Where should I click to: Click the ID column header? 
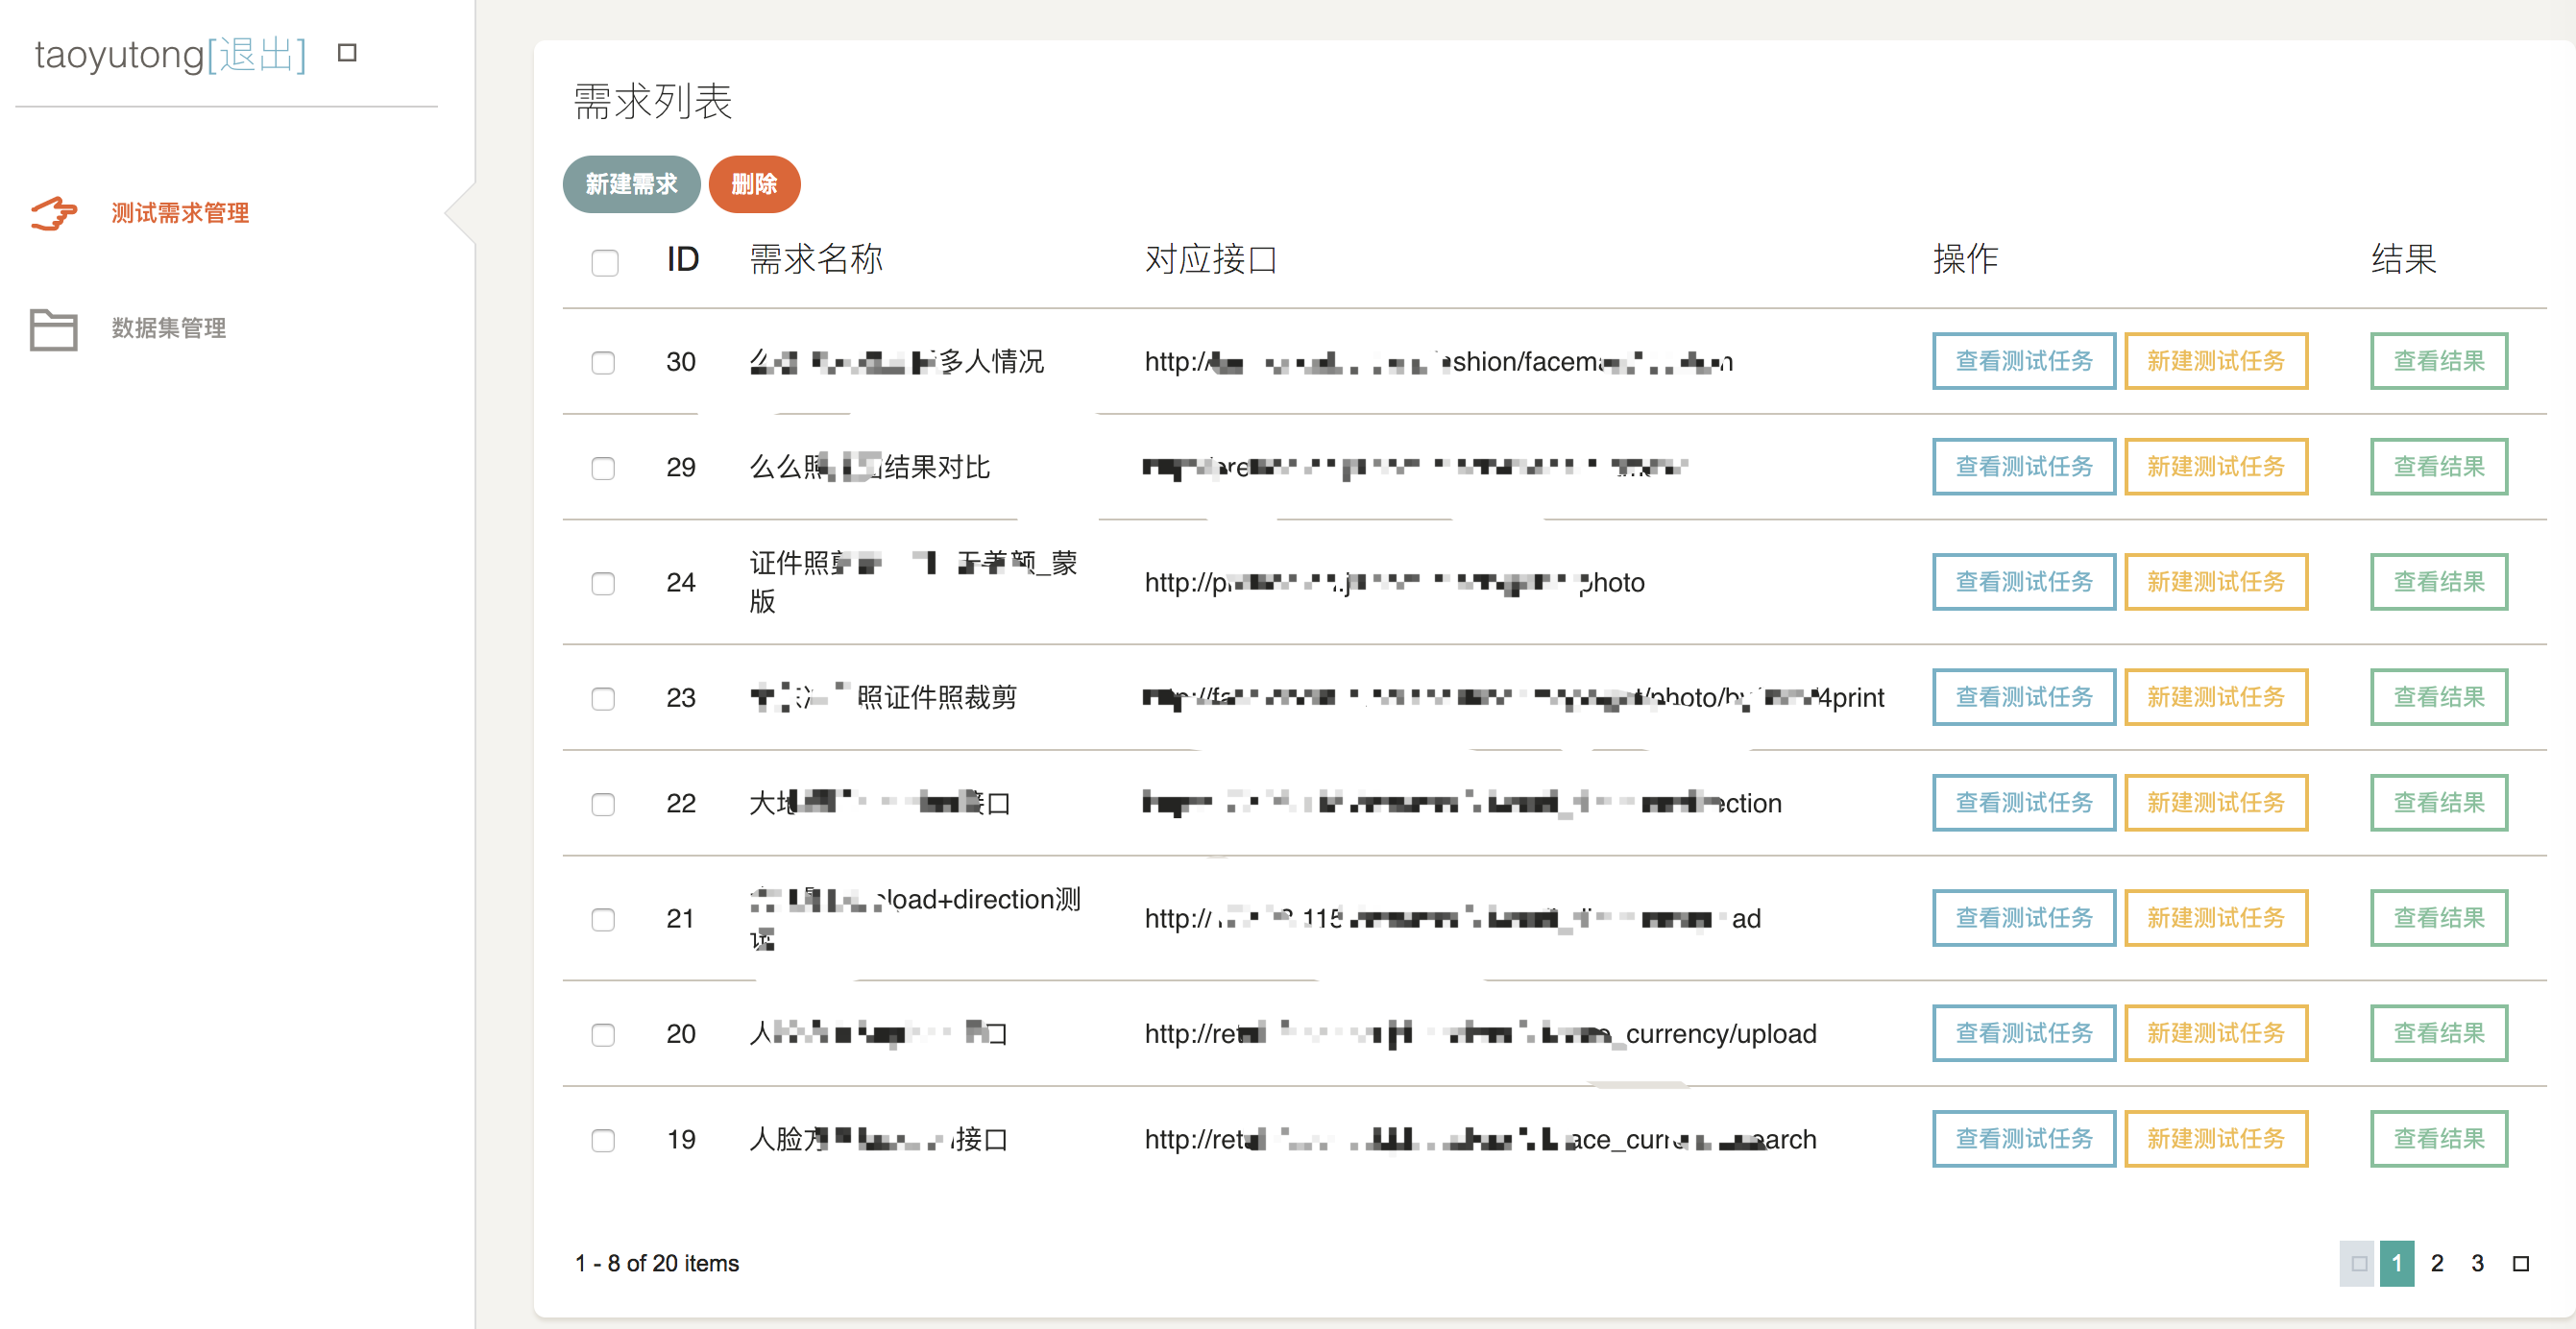point(683,260)
